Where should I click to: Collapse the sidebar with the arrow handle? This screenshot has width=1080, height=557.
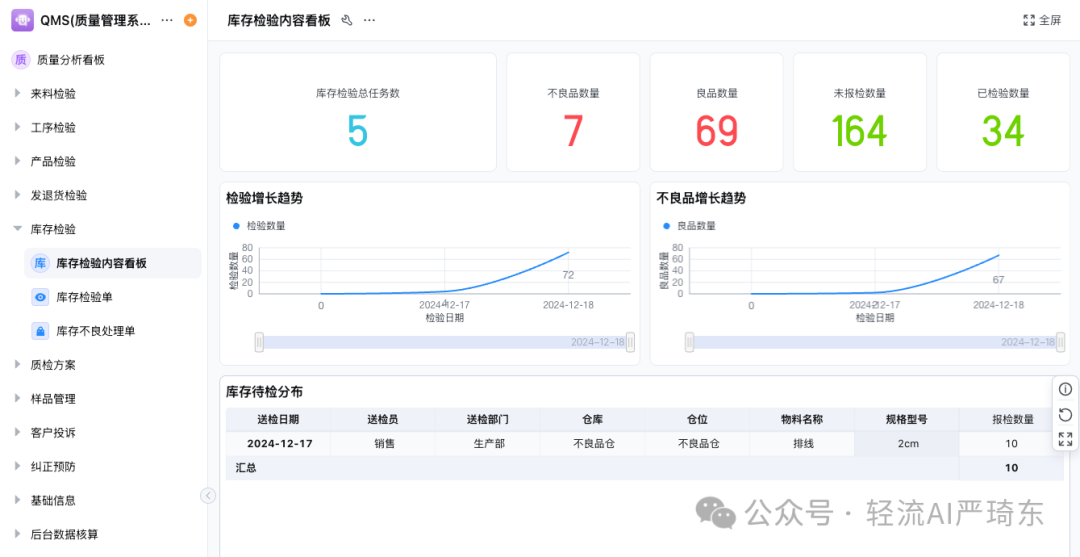pyautogui.click(x=207, y=496)
